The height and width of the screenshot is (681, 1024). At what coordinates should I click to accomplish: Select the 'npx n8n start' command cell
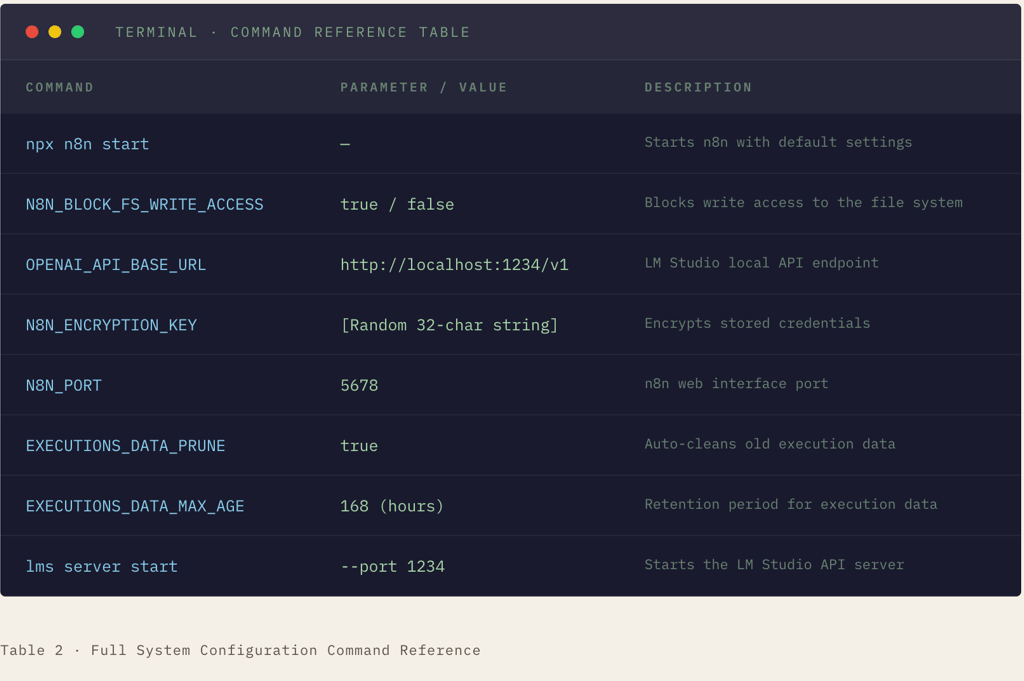coord(88,144)
